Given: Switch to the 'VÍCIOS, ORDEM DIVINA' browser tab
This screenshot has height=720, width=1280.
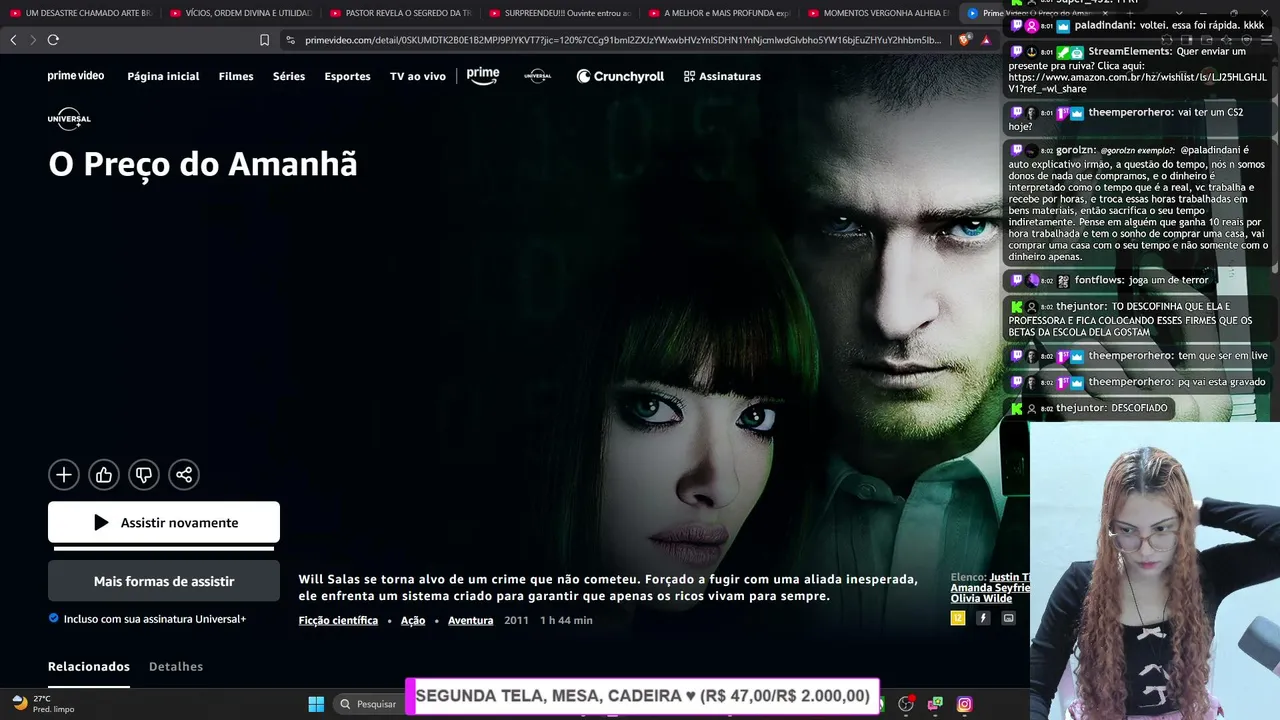Looking at the screenshot, I should (240, 13).
